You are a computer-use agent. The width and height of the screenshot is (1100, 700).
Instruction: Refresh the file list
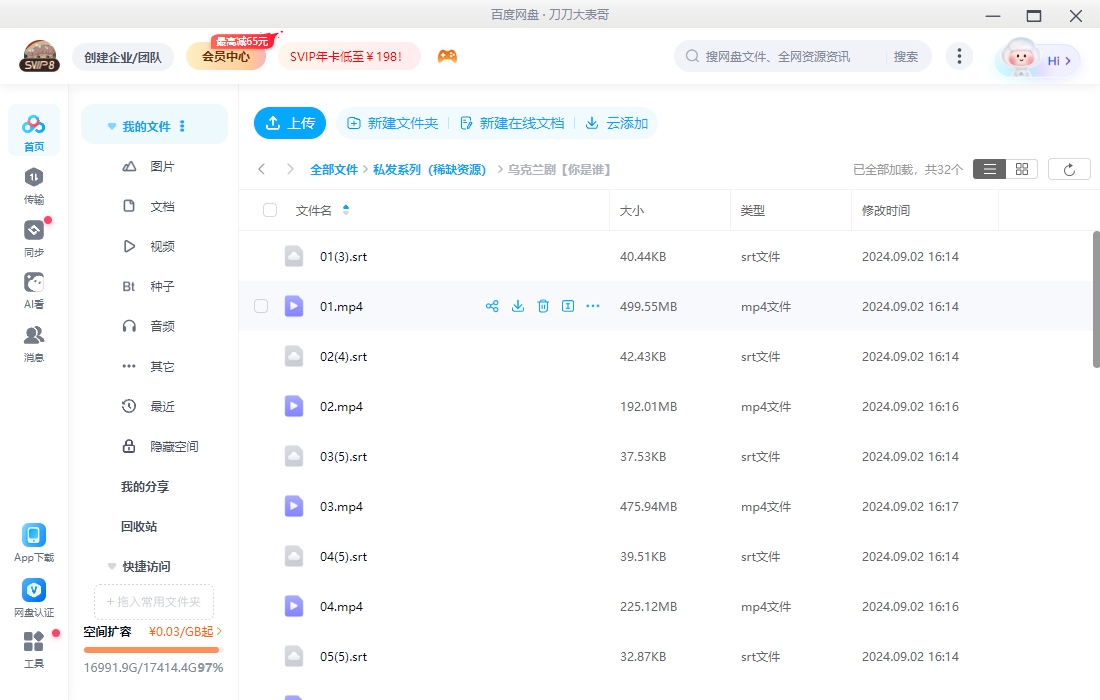pyautogui.click(x=1069, y=168)
